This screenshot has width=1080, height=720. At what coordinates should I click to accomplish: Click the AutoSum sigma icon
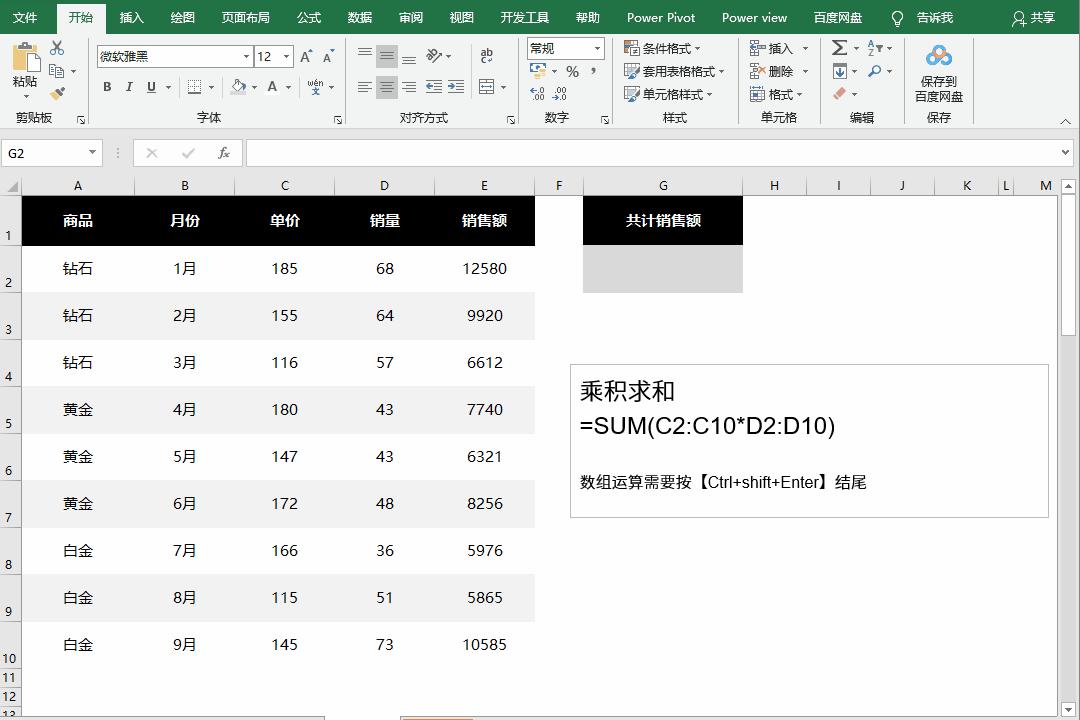point(839,48)
